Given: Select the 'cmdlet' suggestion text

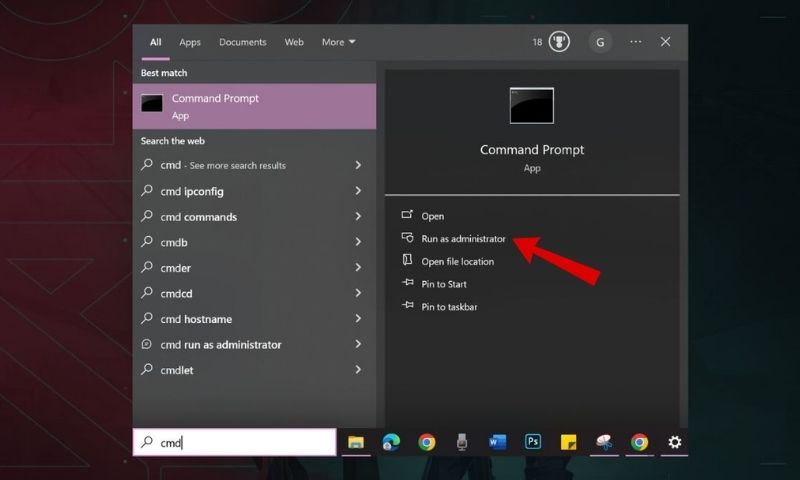Looking at the screenshot, I should click(x=177, y=370).
